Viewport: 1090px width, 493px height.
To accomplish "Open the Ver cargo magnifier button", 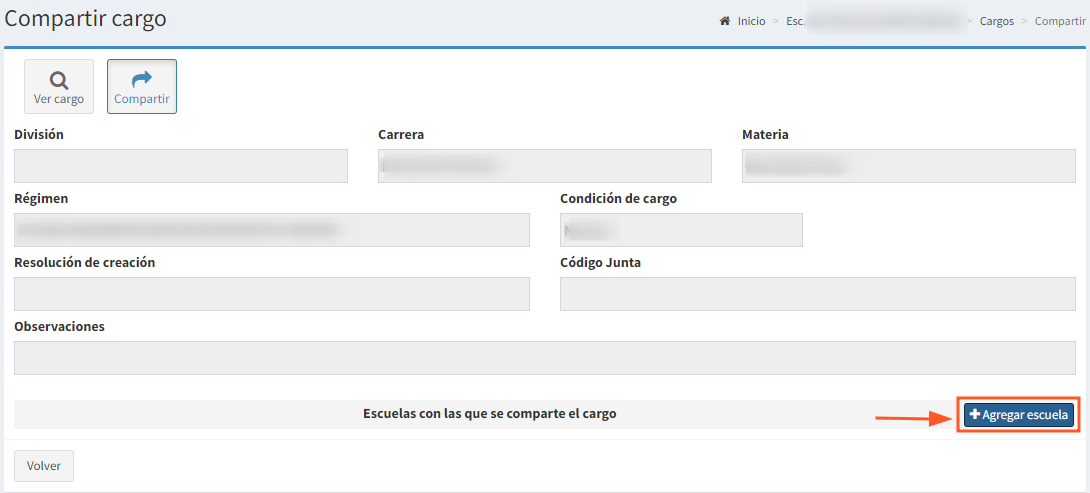I will 59,86.
